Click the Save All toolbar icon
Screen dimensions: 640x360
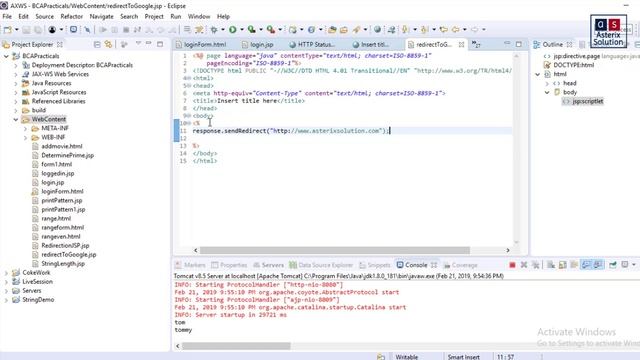pyautogui.click(x=38, y=29)
